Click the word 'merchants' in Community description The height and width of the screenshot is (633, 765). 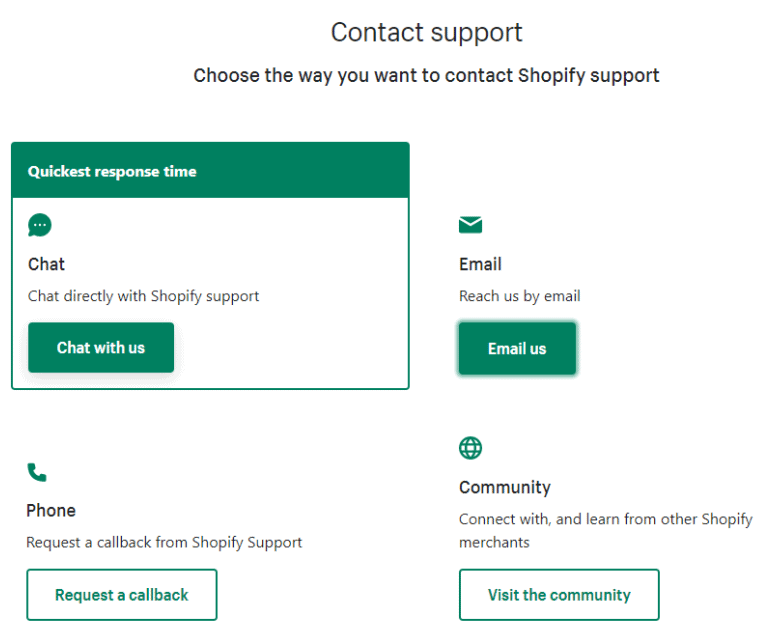pos(494,542)
